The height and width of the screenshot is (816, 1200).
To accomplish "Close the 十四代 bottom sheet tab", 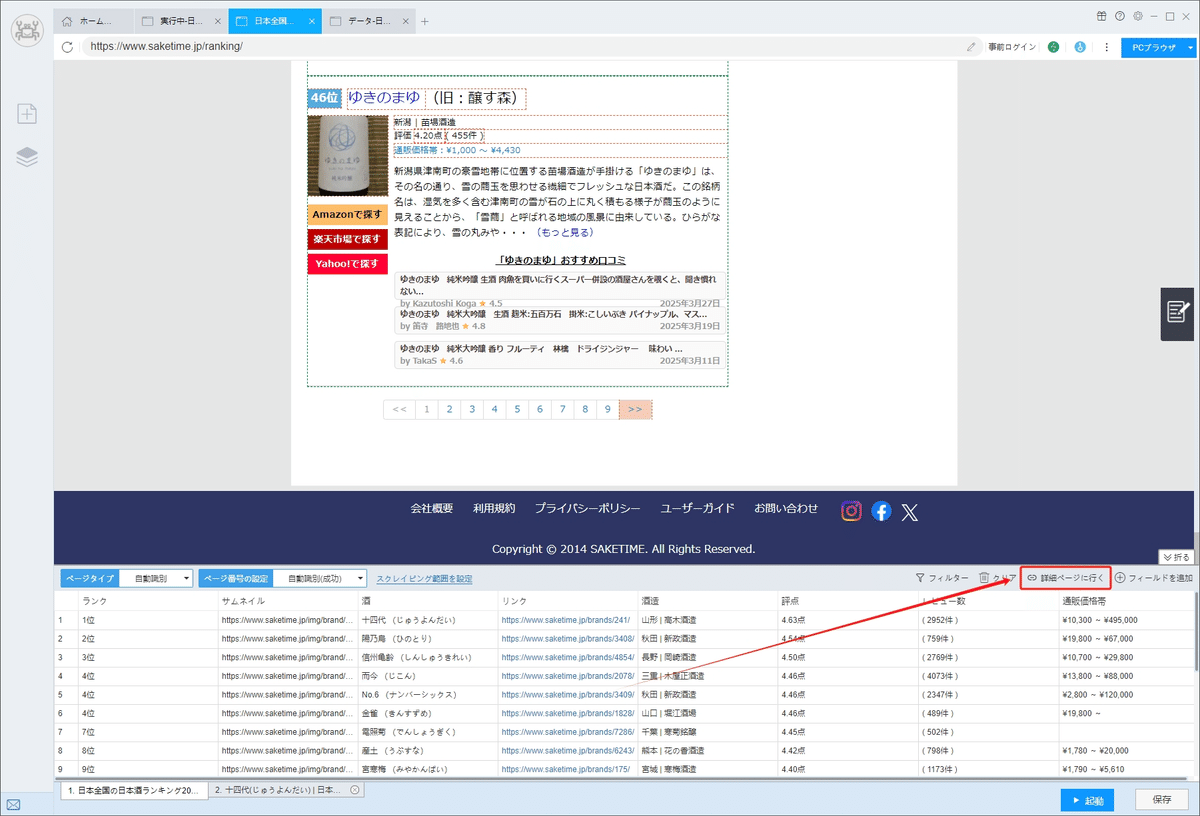I will pyautogui.click(x=355, y=790).
